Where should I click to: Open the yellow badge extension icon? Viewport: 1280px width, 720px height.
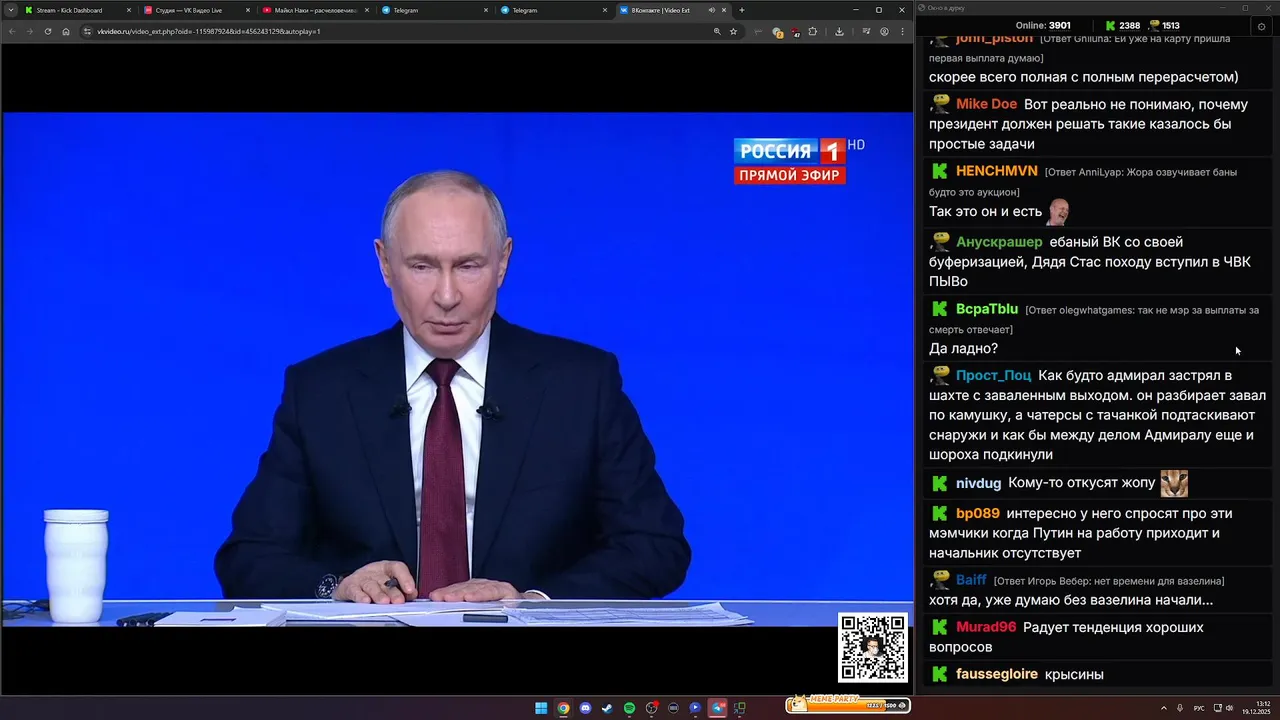[777, 32]
